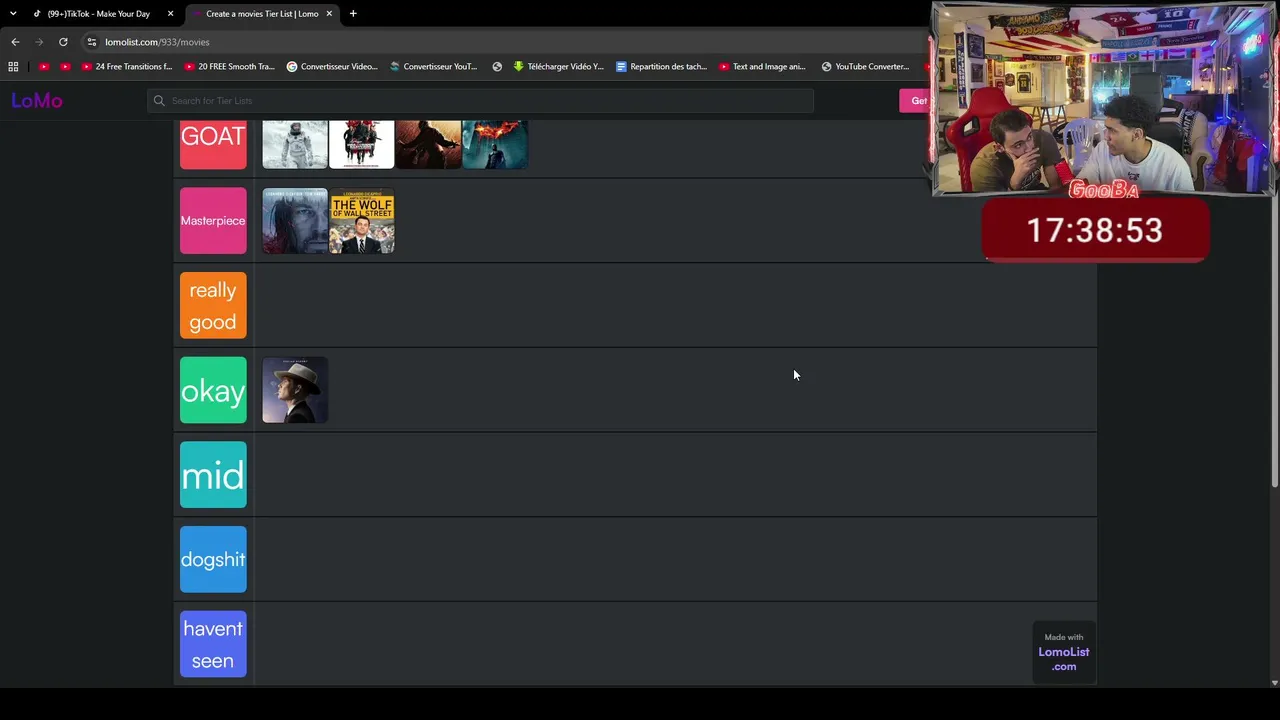1280x720 pixels.
Task: Open the Convertisseur Video bookmark
Action: click(332, 67)
